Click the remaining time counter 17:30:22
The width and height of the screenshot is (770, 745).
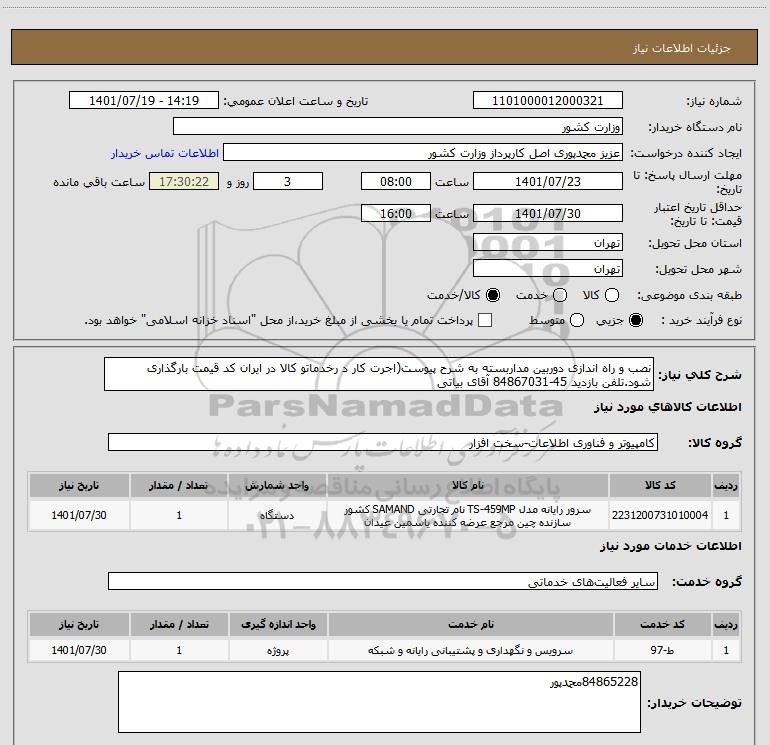(x=184, y=181)
